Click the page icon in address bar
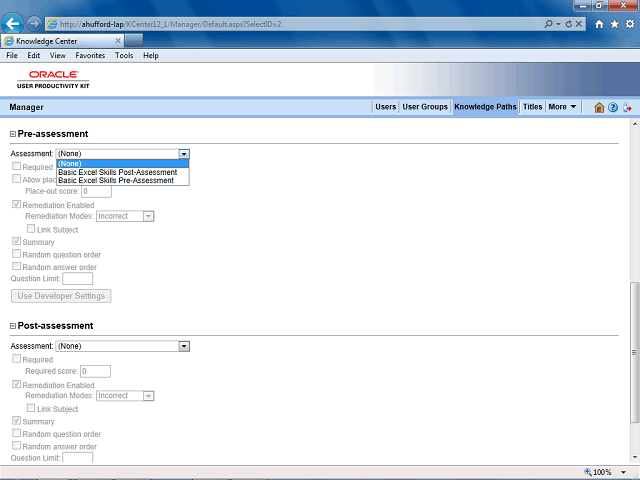The height and width of the screenshot is (480, 640). [x=52, y=24]
